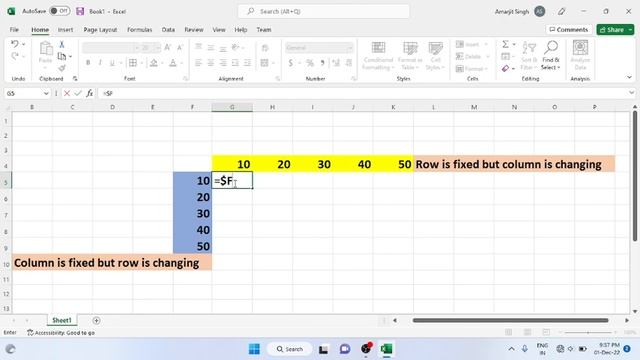Open the File menu
This screenshot has height=360, width=640.
(14, 29)
